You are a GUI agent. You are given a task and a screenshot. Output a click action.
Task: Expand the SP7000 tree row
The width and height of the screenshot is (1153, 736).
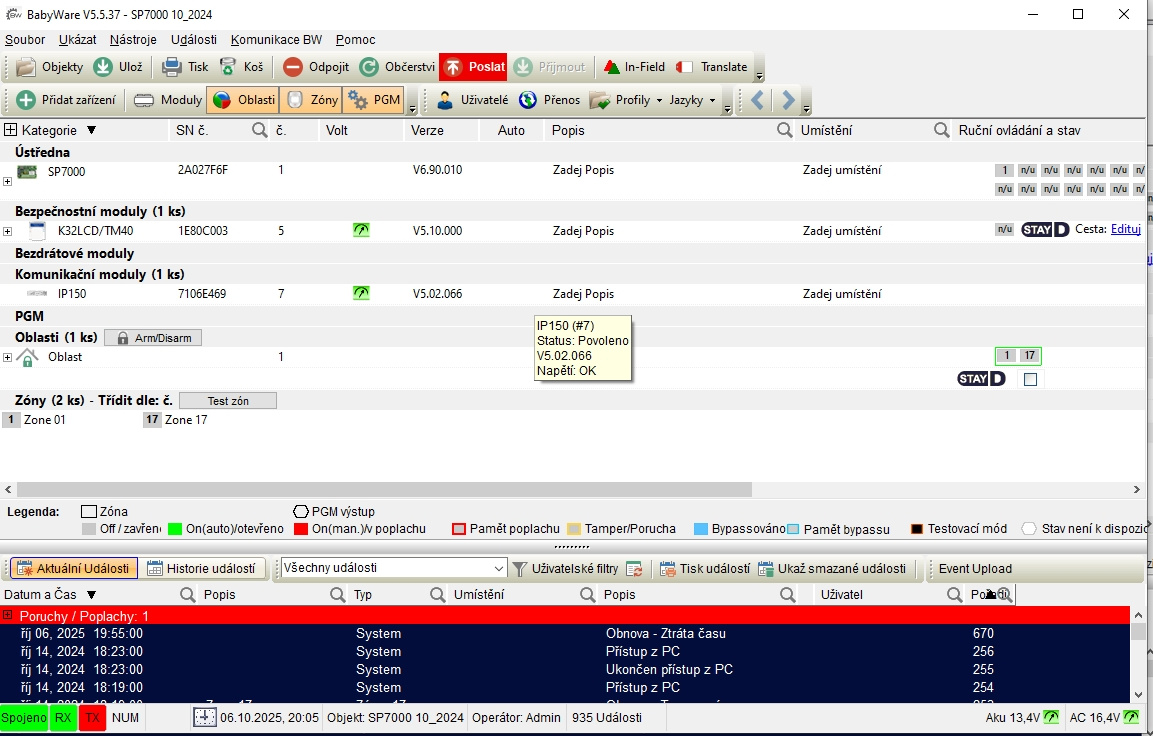pos(8,181)
